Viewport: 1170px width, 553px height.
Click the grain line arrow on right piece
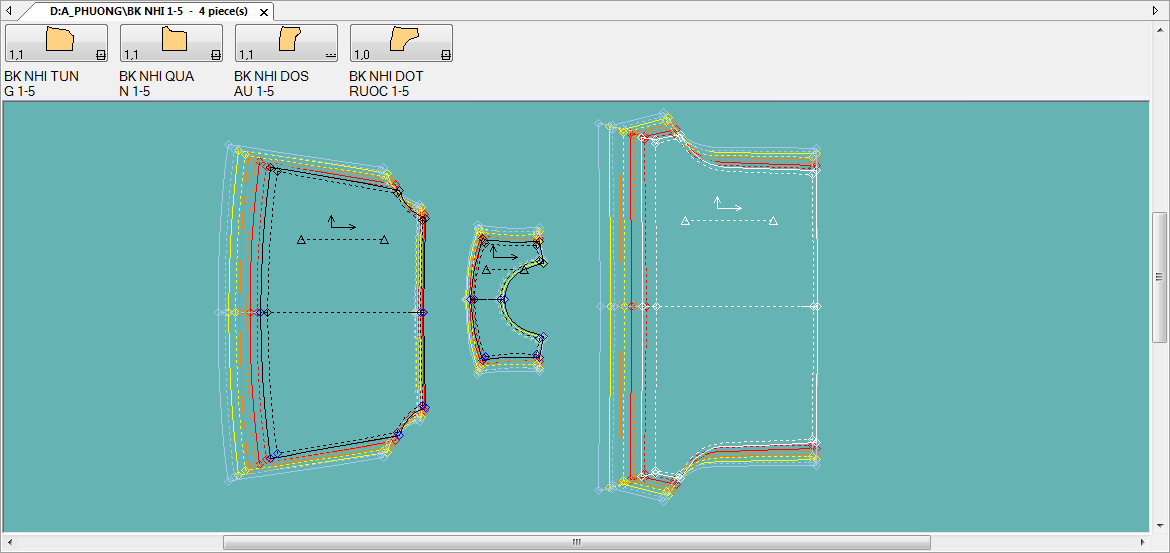[728, 206]
